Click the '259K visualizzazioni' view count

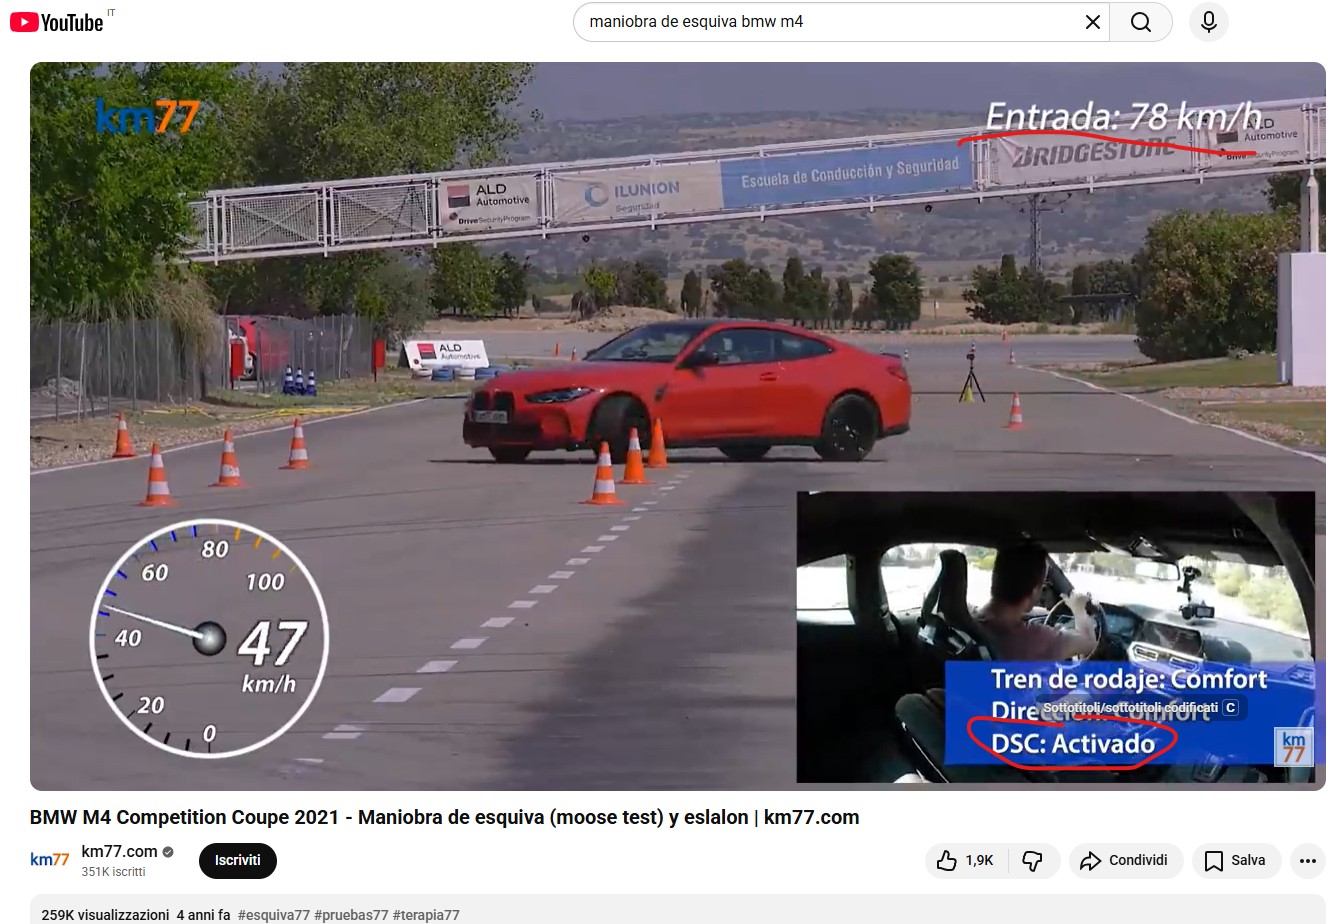[x=105, y=914]
